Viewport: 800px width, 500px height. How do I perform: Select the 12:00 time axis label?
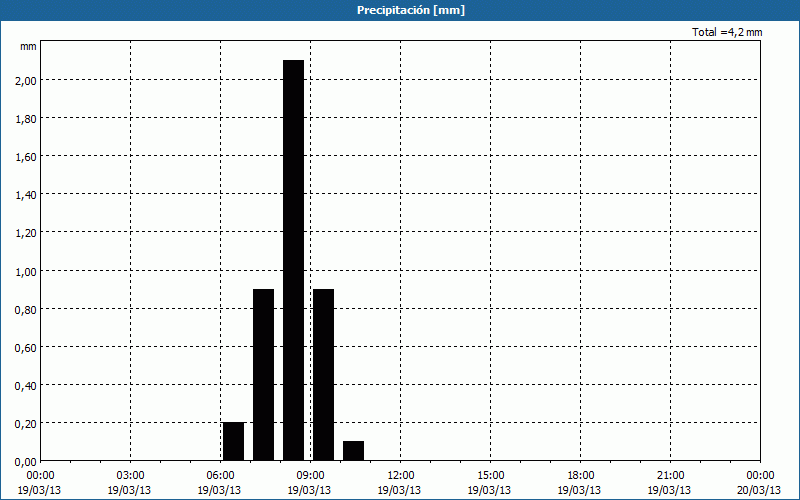coord(401,476)
